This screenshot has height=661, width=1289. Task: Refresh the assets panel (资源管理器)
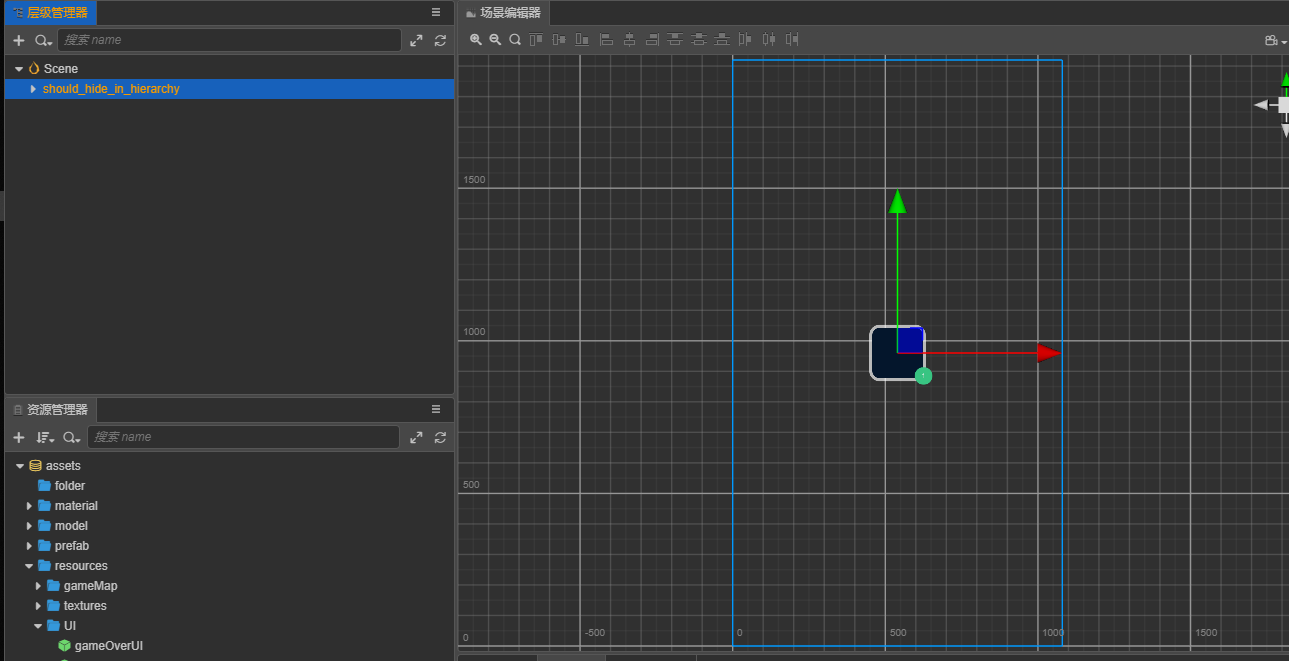(440, 437)
